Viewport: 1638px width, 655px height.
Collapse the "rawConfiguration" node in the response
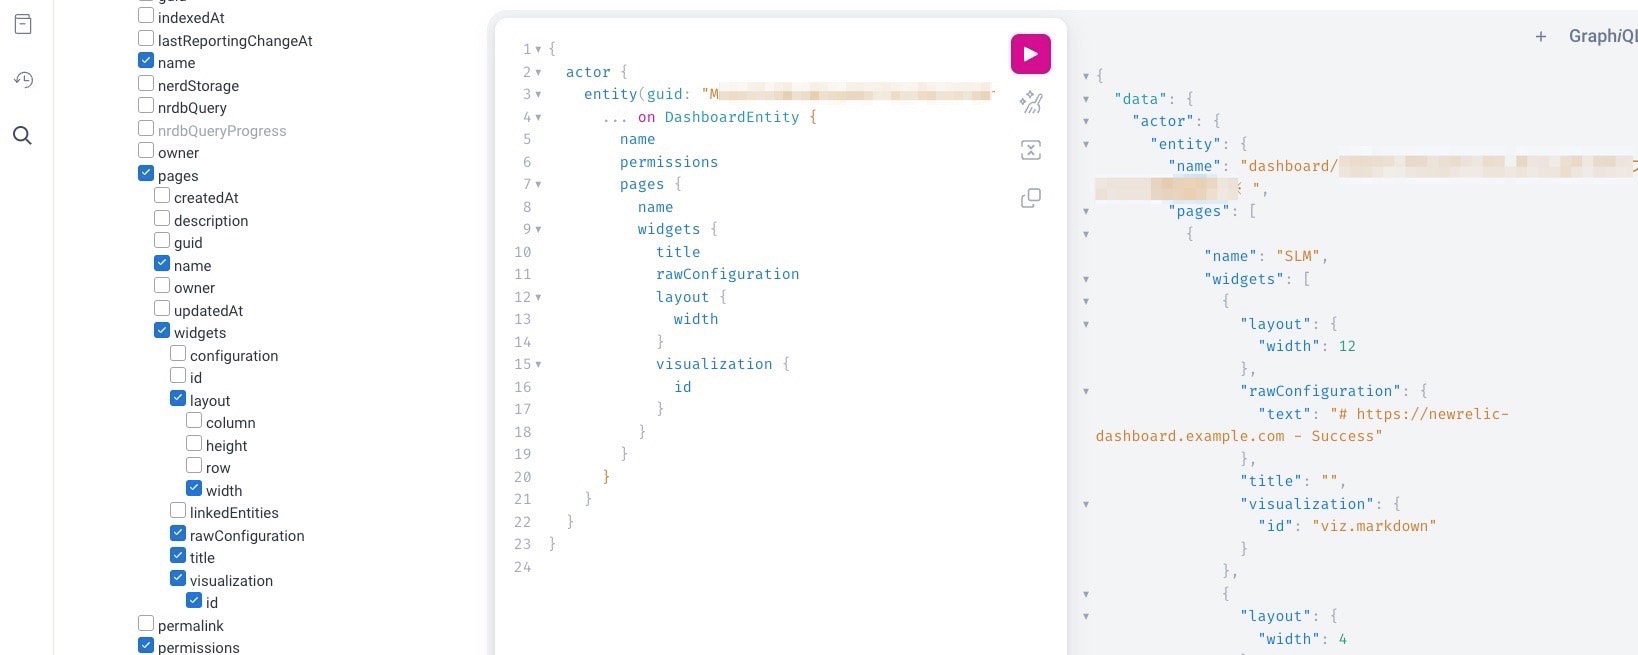click(x=1086, y=392)
